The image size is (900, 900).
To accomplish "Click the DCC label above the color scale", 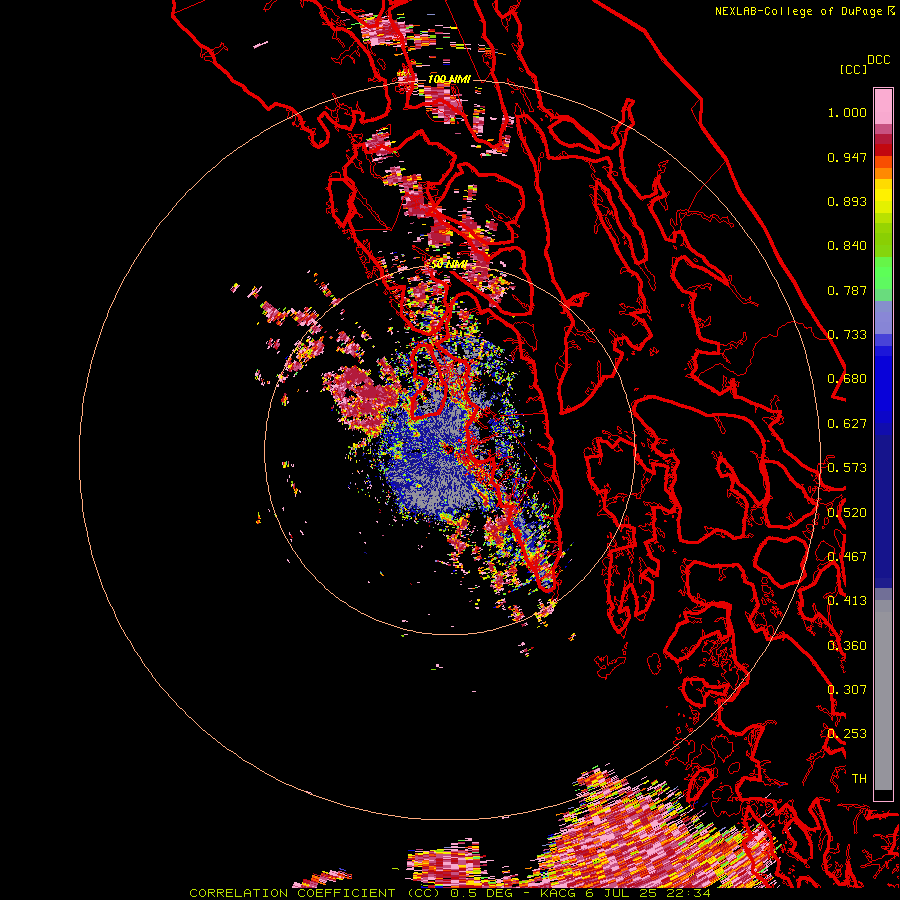I will click(x=878, y=59).
